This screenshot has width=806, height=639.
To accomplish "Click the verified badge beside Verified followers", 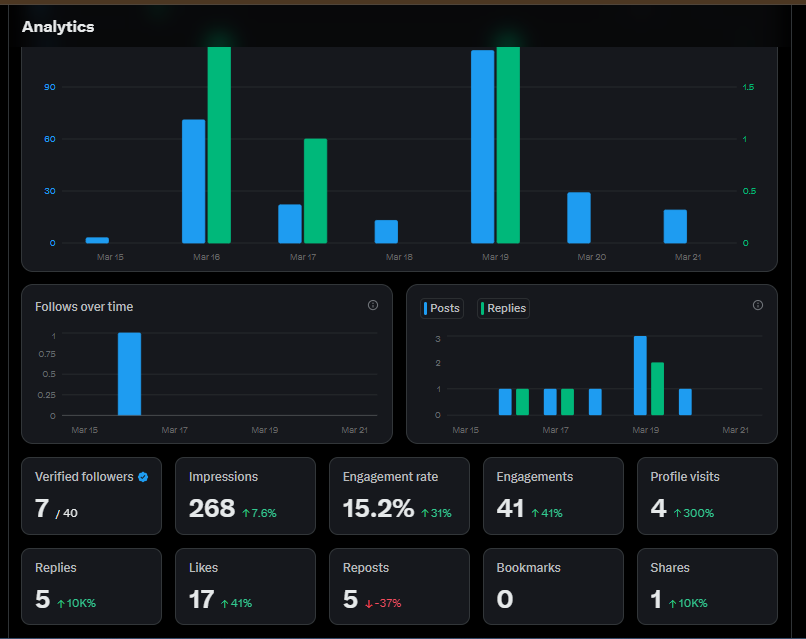I will pos(143,477).
